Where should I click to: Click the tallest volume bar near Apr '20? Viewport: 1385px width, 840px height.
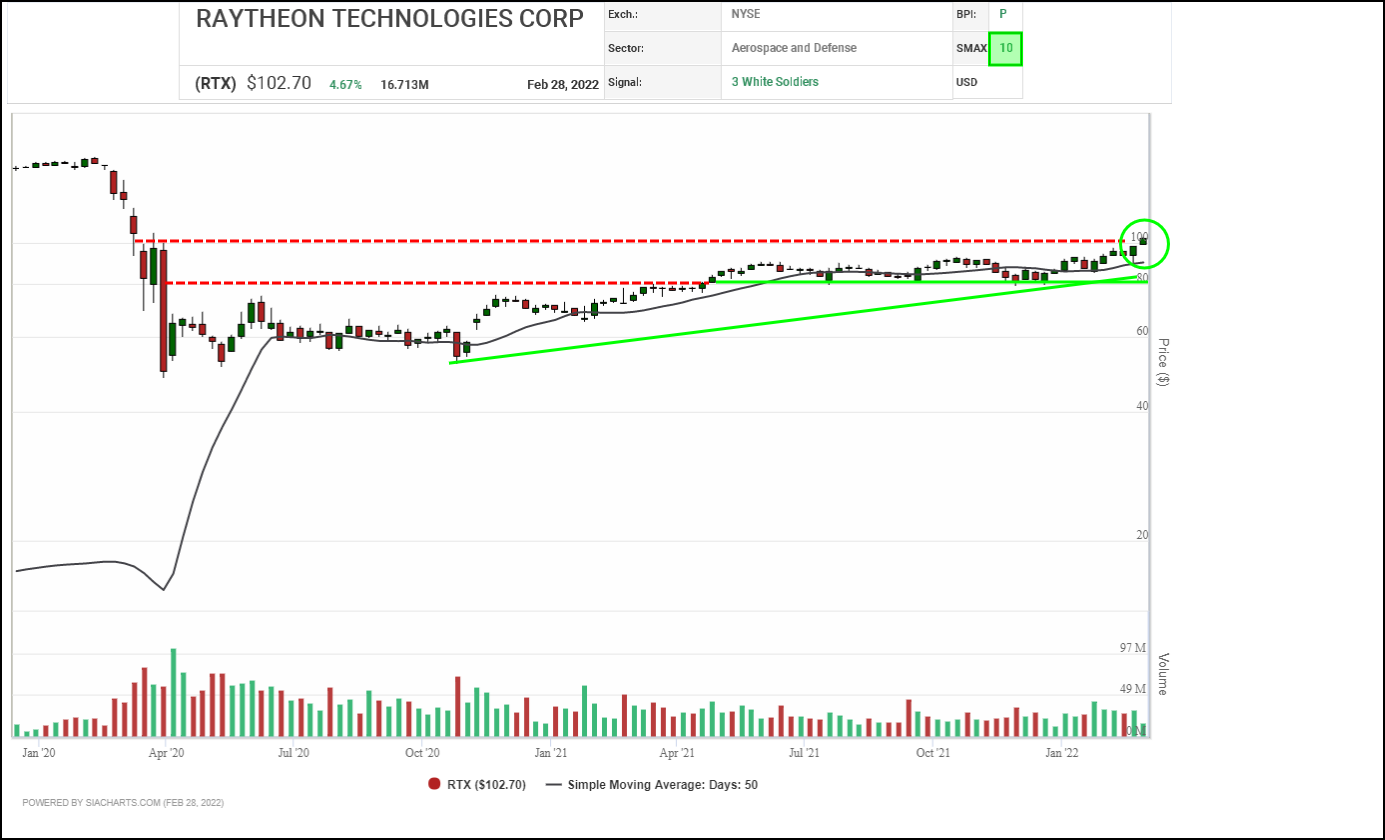172,690
